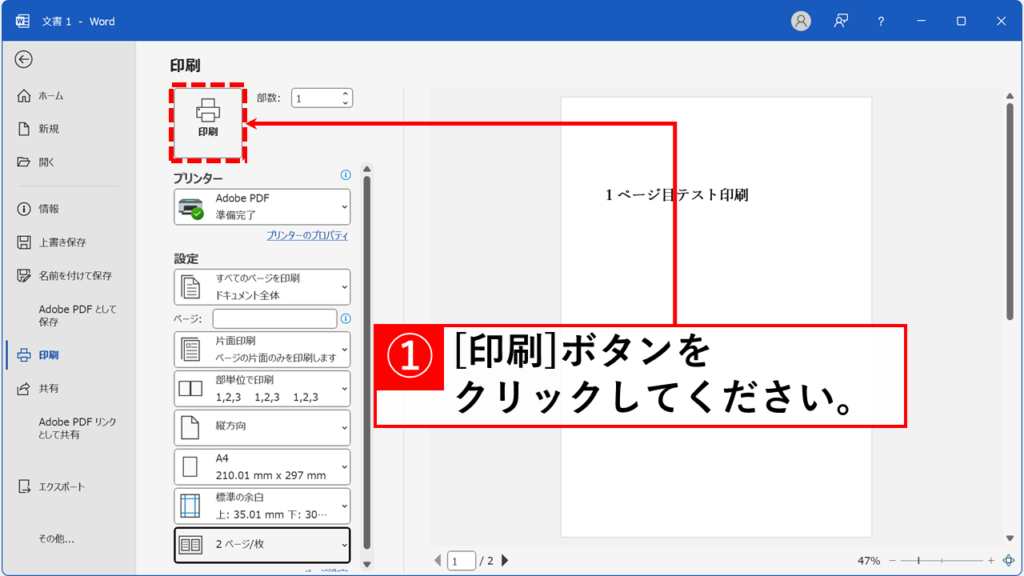Decrease copies with the down stepper arrow

click(x=345, y=103)
